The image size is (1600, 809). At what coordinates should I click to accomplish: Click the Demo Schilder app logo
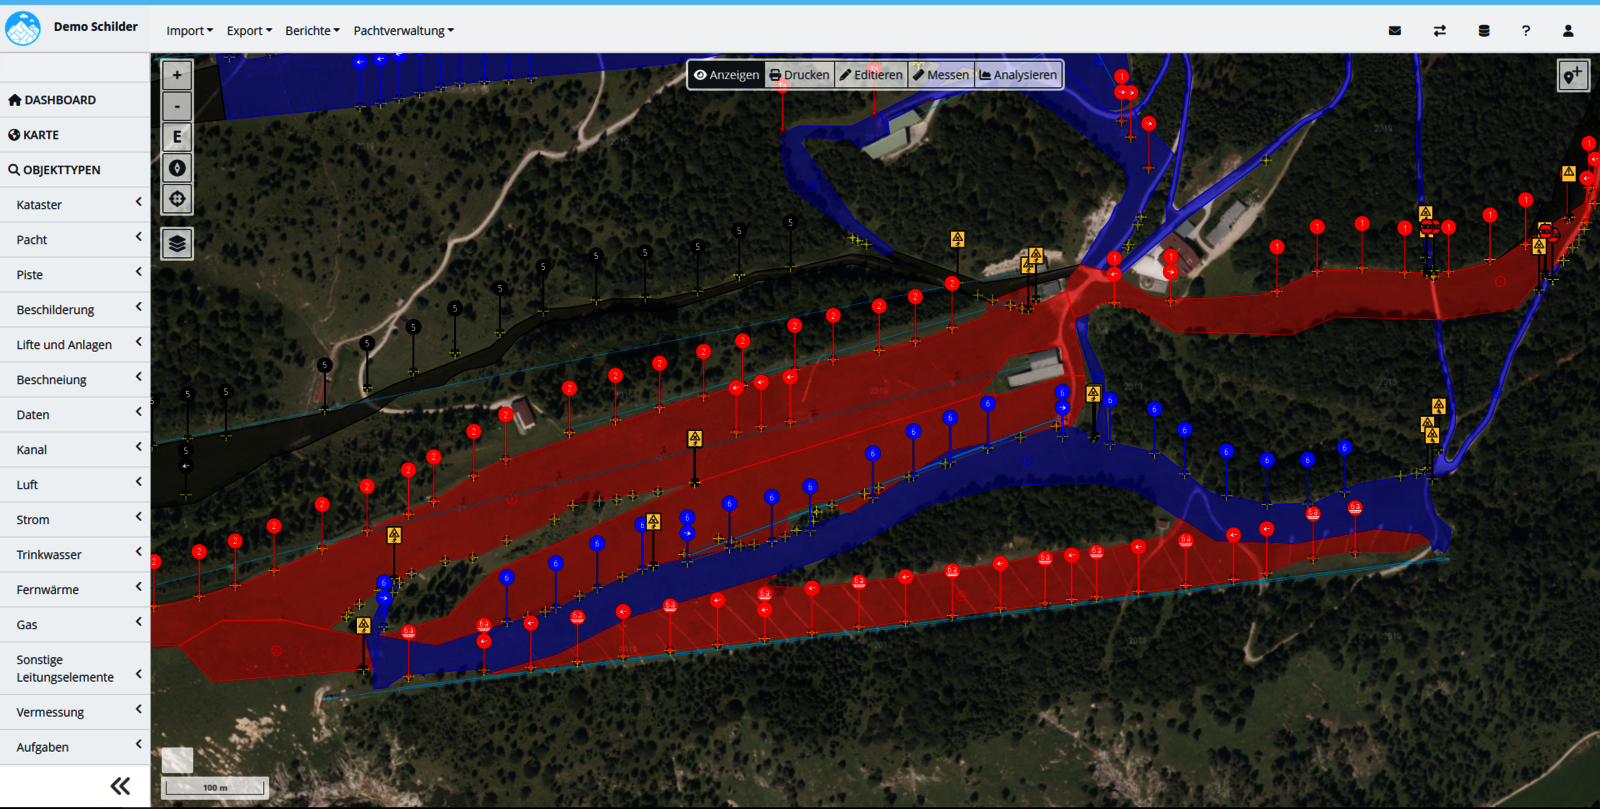click(23, 28)
